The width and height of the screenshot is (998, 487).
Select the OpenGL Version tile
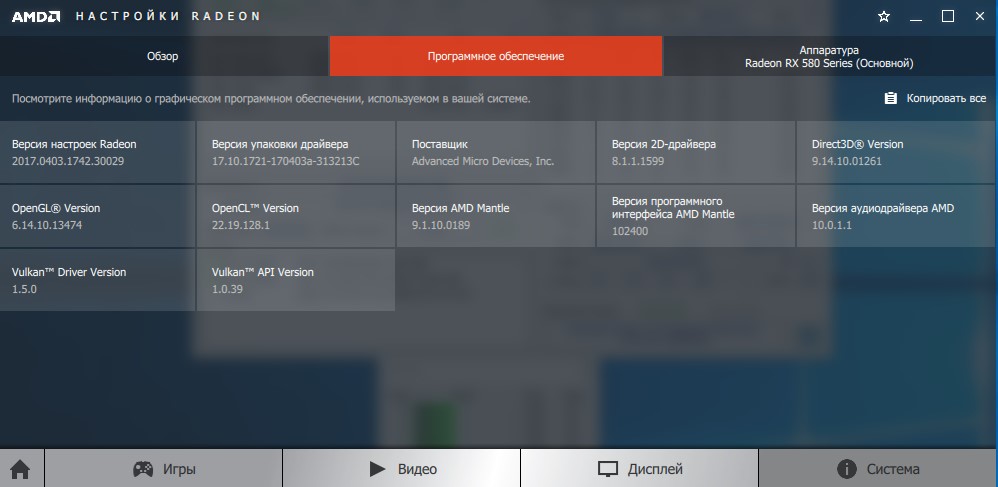point(97,216)
